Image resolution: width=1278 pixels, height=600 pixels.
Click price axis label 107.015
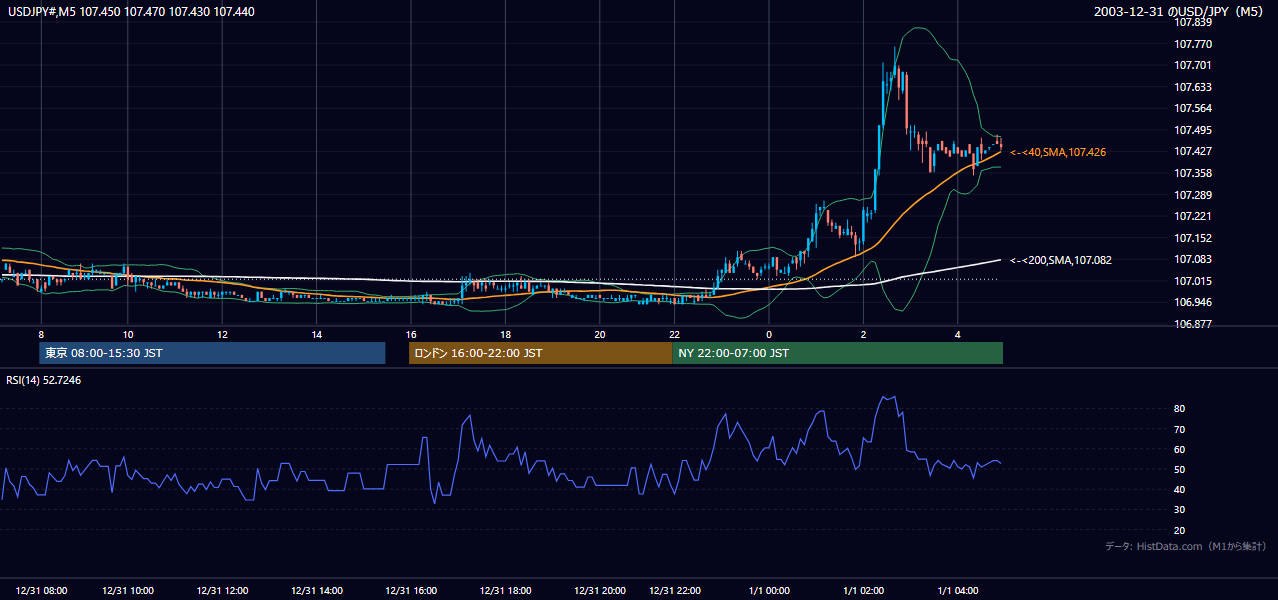(1192, 281)
